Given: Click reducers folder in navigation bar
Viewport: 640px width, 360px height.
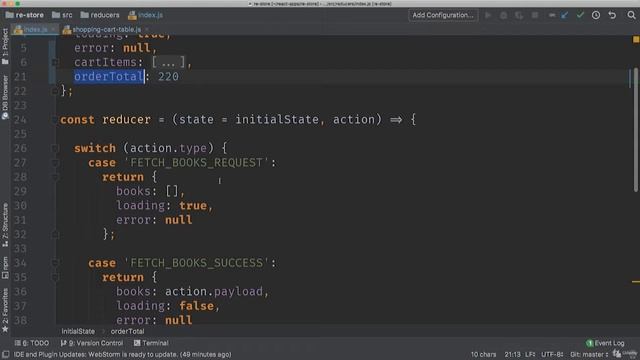Looking at the screenshot, I should pyautogui.click(x=100, y=15).
